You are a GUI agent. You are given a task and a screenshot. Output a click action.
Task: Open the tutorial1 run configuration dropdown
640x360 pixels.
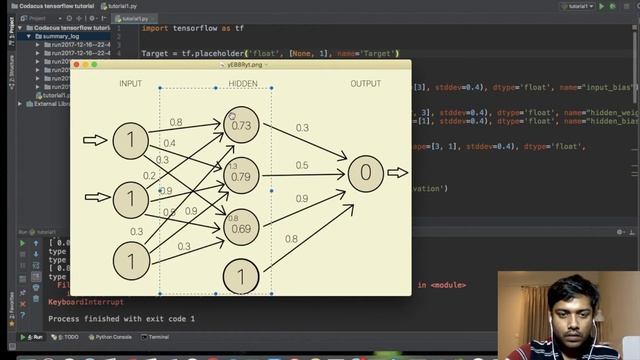(577, 6)
